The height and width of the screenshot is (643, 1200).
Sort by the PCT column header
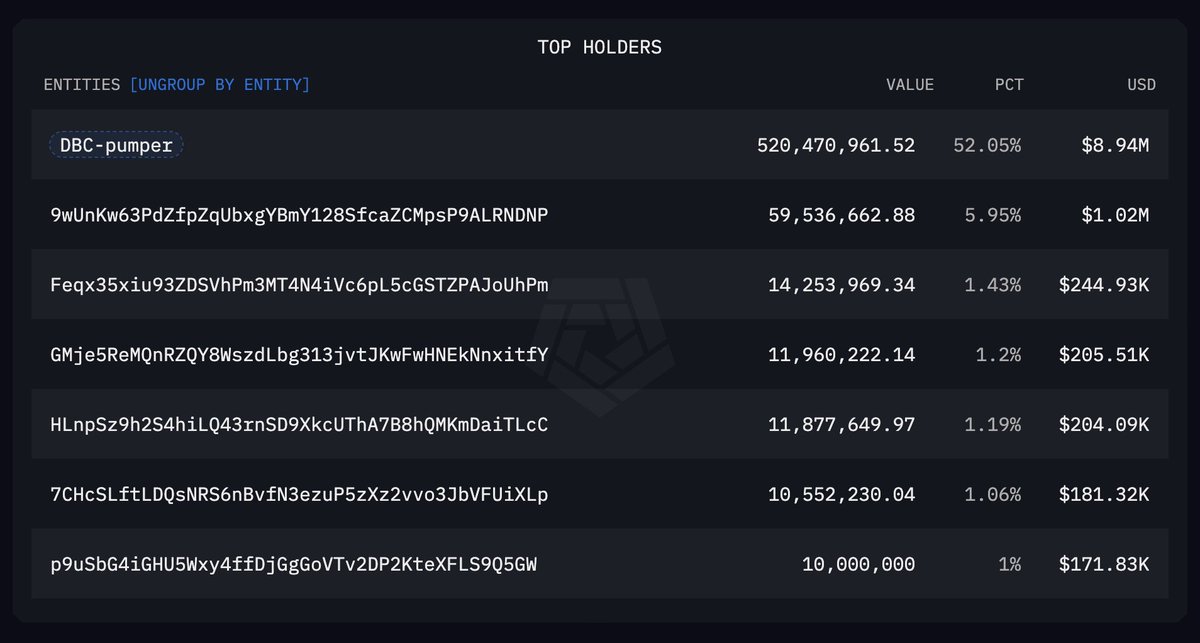click(x=1009, y=85)
